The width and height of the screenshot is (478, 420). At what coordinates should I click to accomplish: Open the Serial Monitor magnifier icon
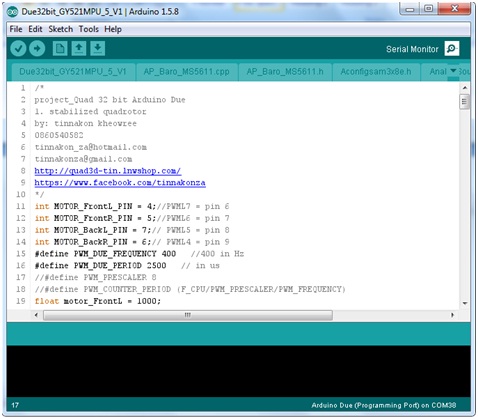pyautogui.click(x=452, y=49)
